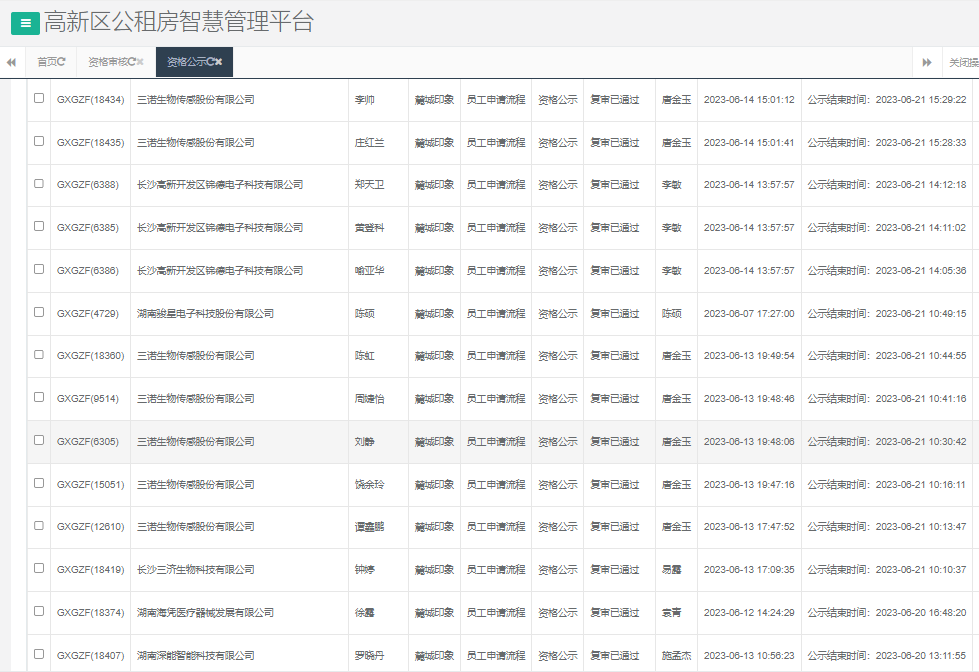Click the GXGZF(15051) application number cell

(x=90, y=485)
